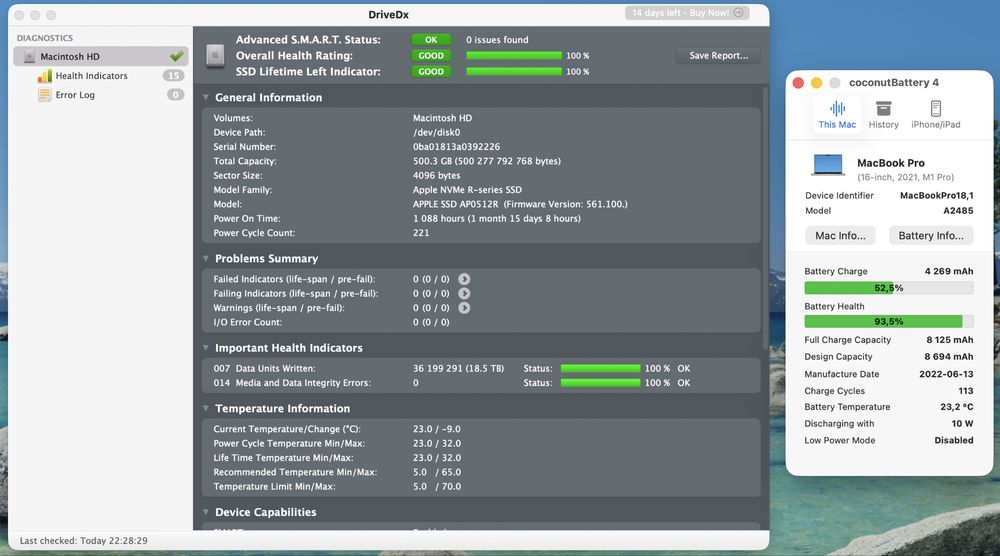Open the Mac Info button
1000x556 pixels.
click(x=840, y=235)
